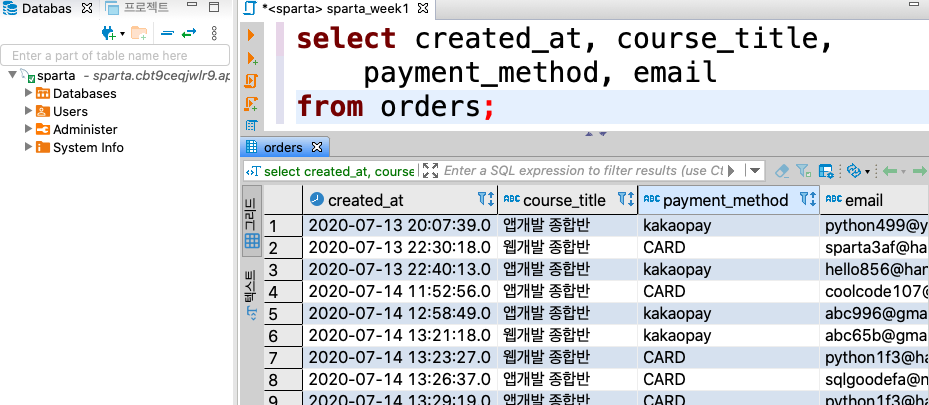This screenshot has height=405, width=929.
Task: Select the sparta_week1 editor tab
Action: pos(335,8)
